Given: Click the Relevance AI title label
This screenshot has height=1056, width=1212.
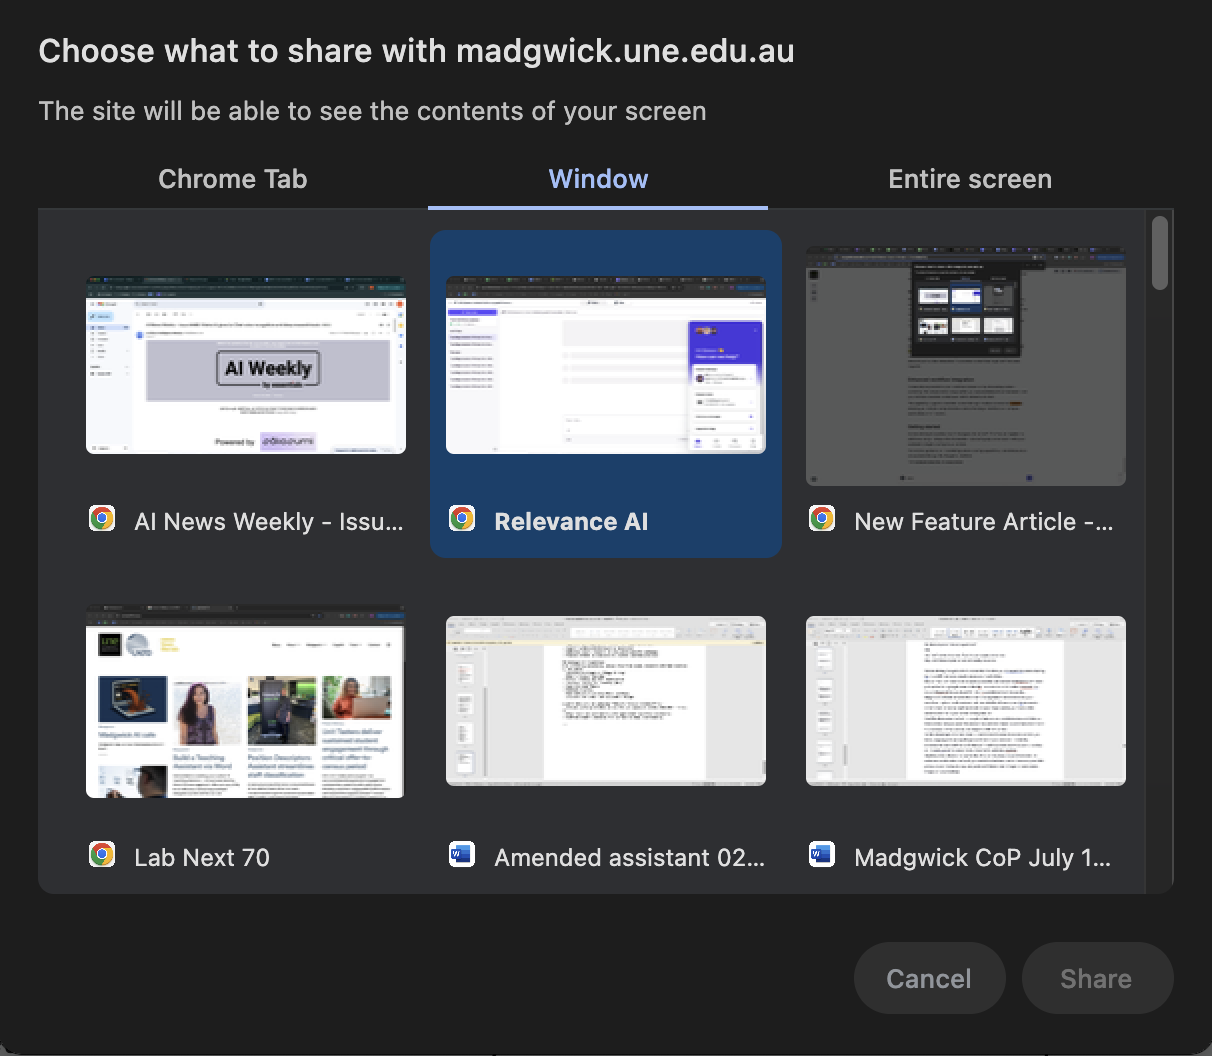Looking at the screenshot, I should click(x=571, y=522).
